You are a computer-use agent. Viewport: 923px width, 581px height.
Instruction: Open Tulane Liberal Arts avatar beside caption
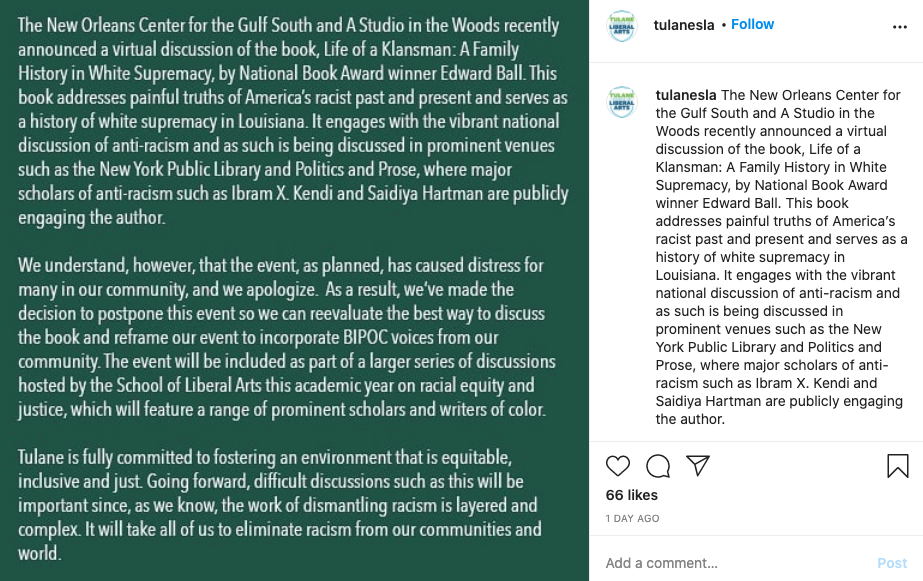pyautogui.click(x=622, y=102)
